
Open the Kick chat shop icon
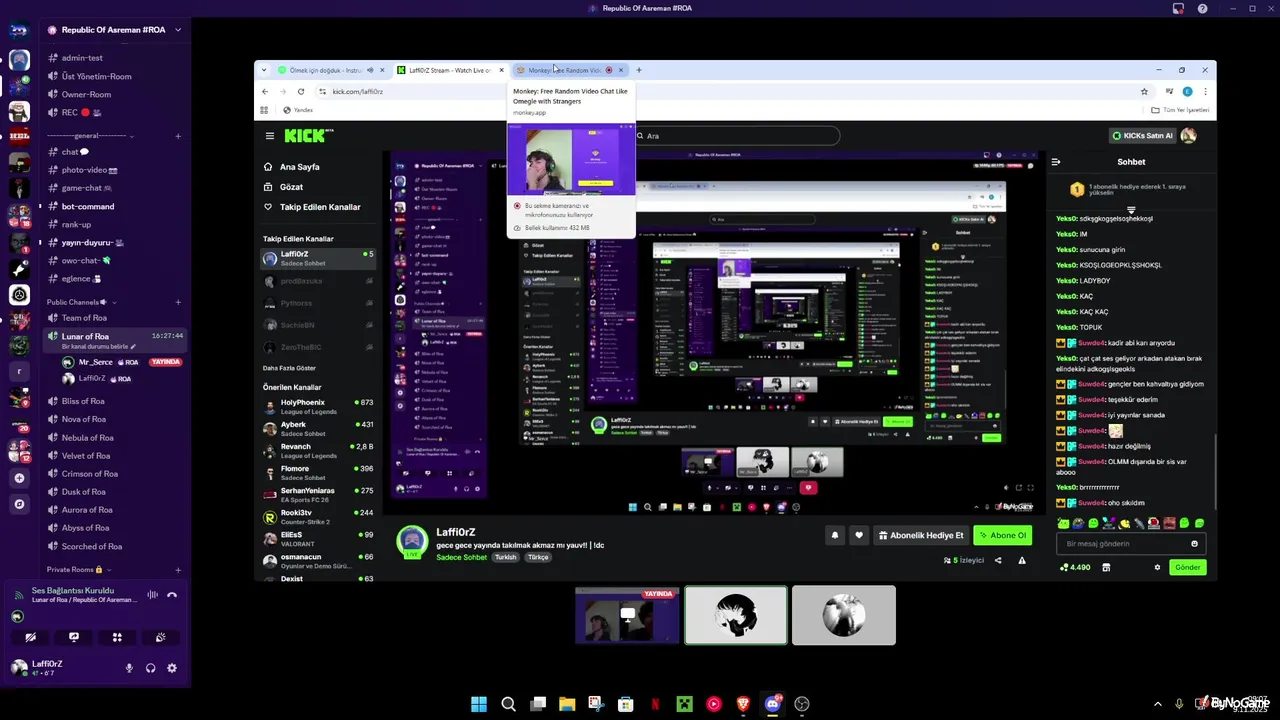[x=1106, y=567]
